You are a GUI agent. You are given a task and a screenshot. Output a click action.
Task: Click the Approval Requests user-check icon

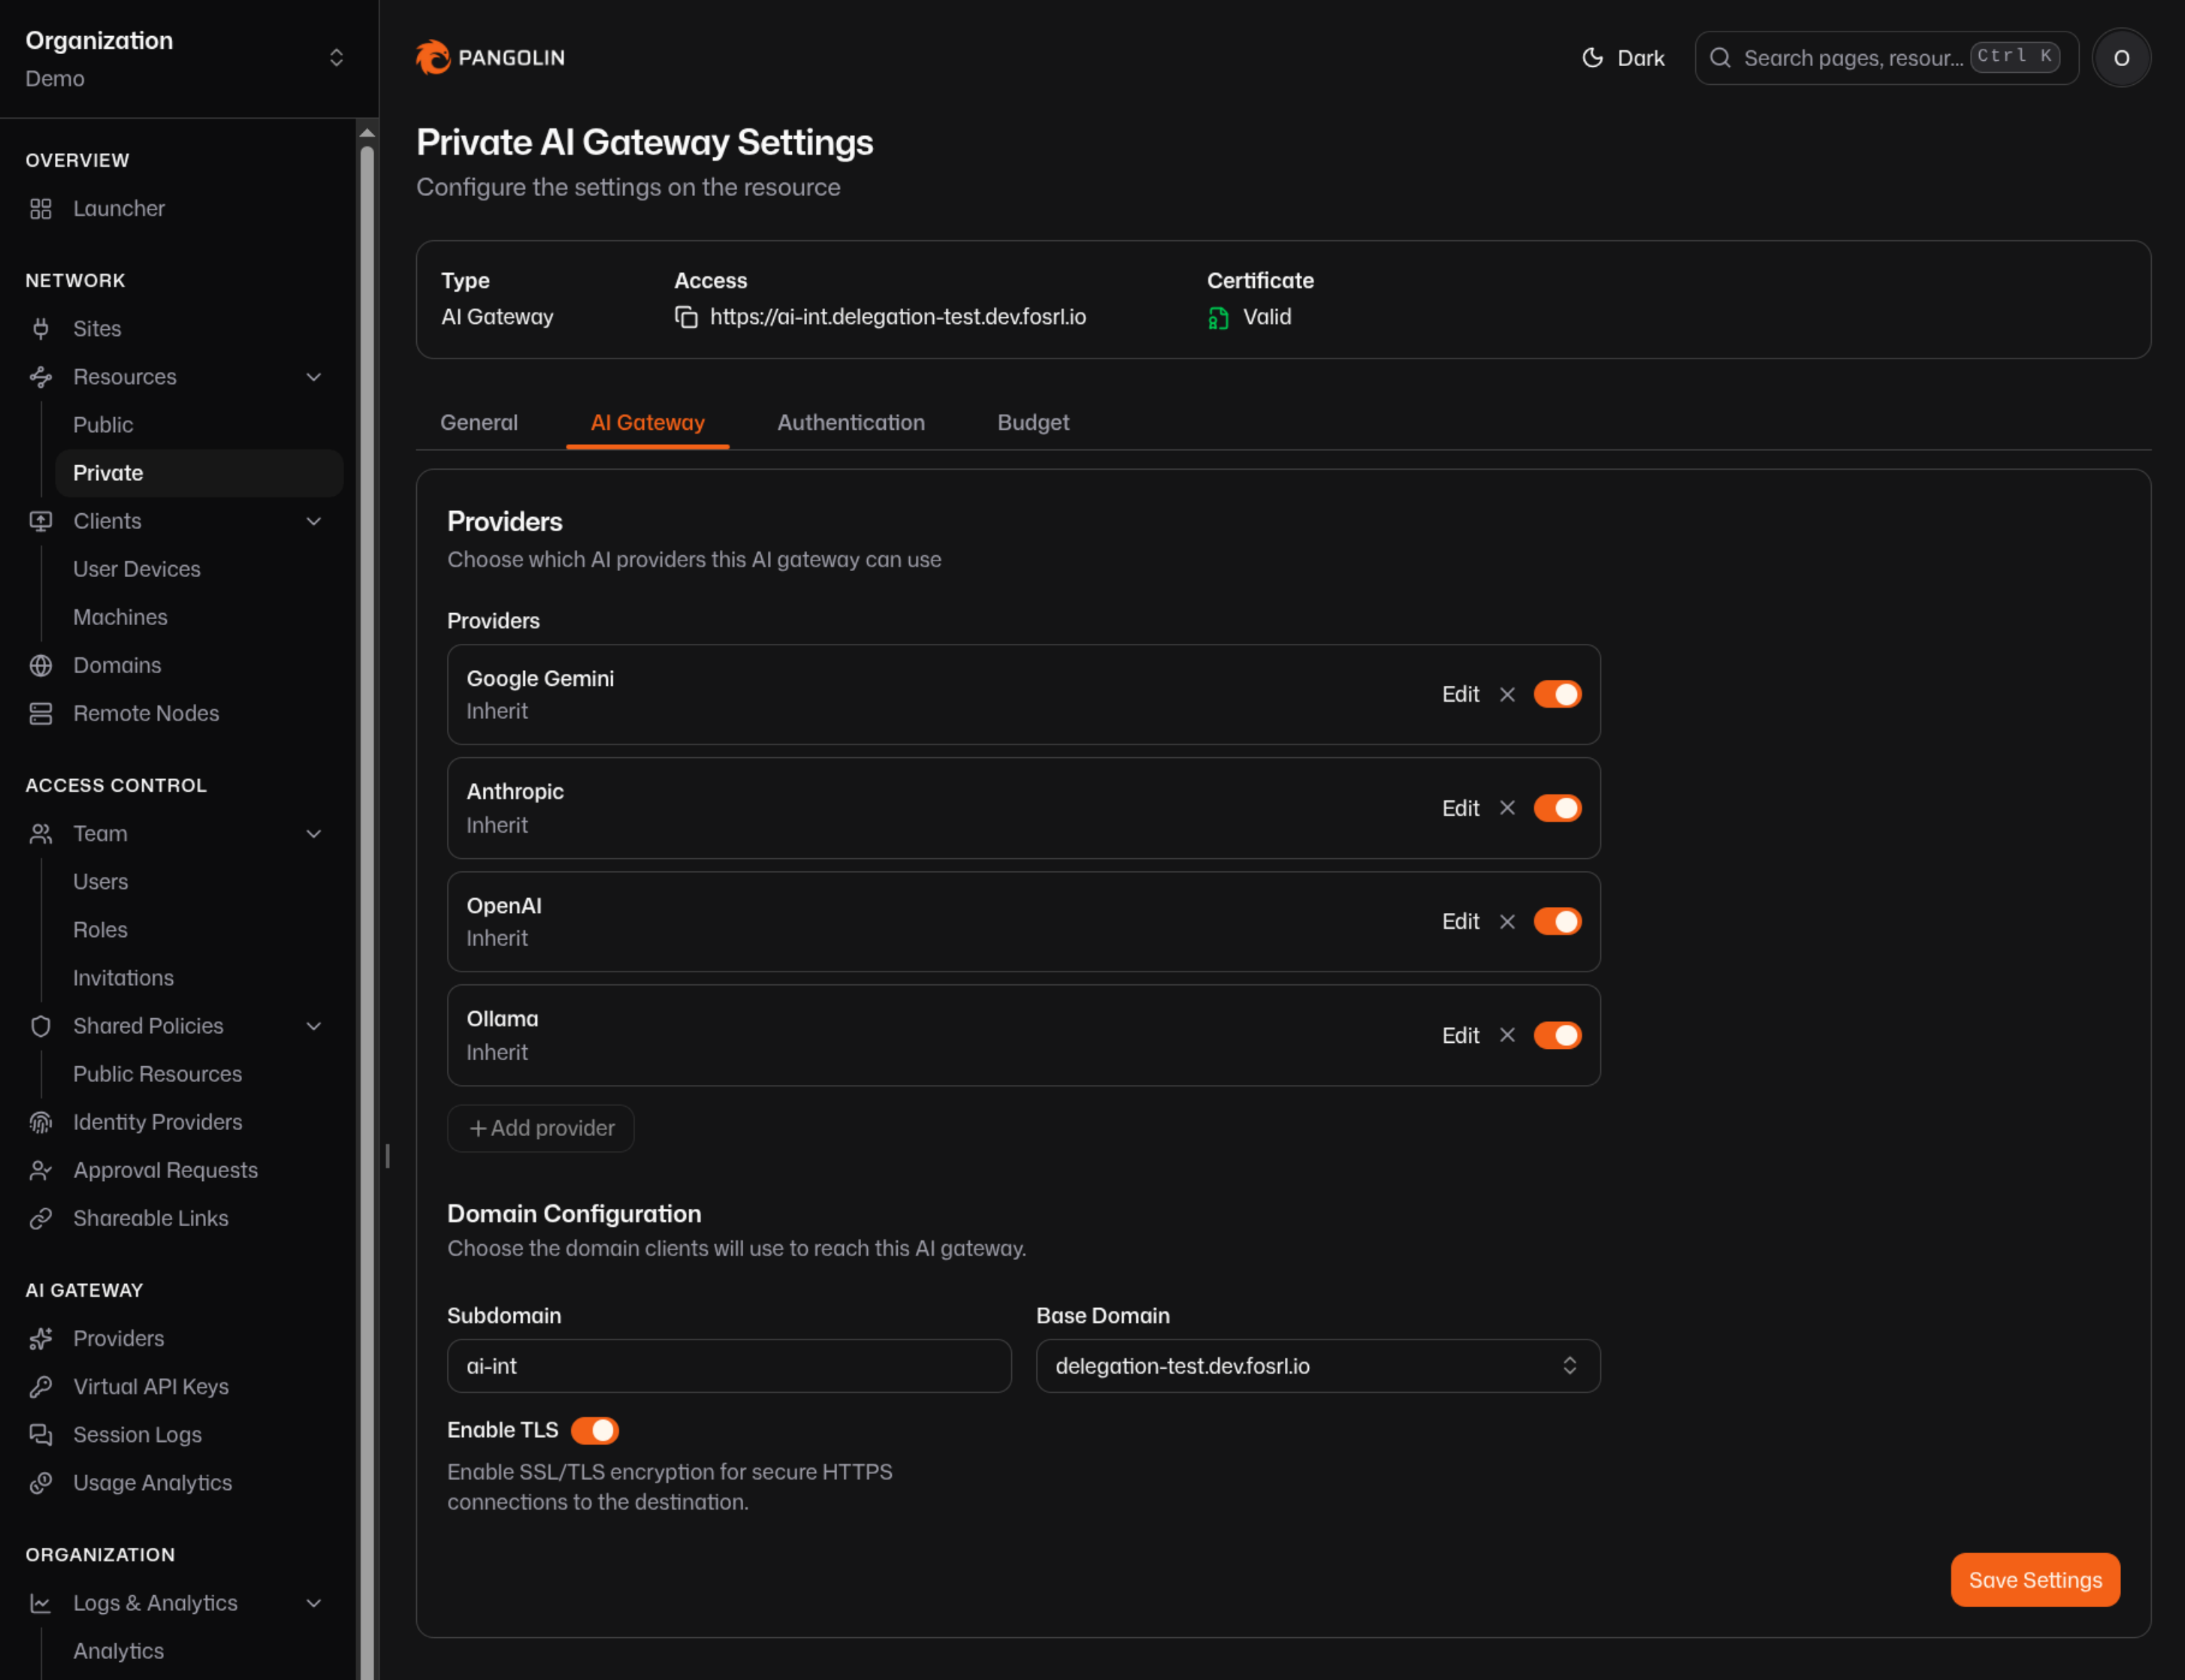pyautogui.click(x=40, y=1170)
